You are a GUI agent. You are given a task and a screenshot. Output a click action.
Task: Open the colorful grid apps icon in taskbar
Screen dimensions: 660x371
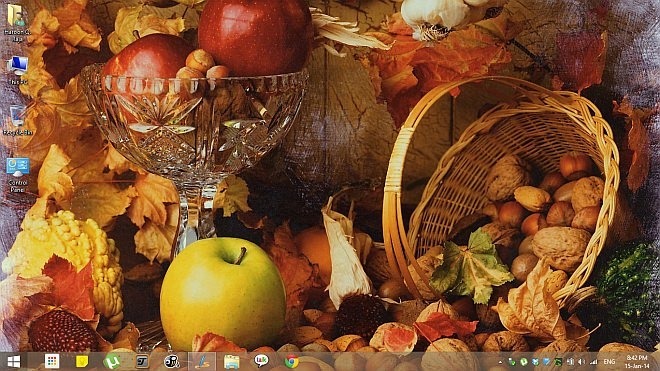[52, 361]
